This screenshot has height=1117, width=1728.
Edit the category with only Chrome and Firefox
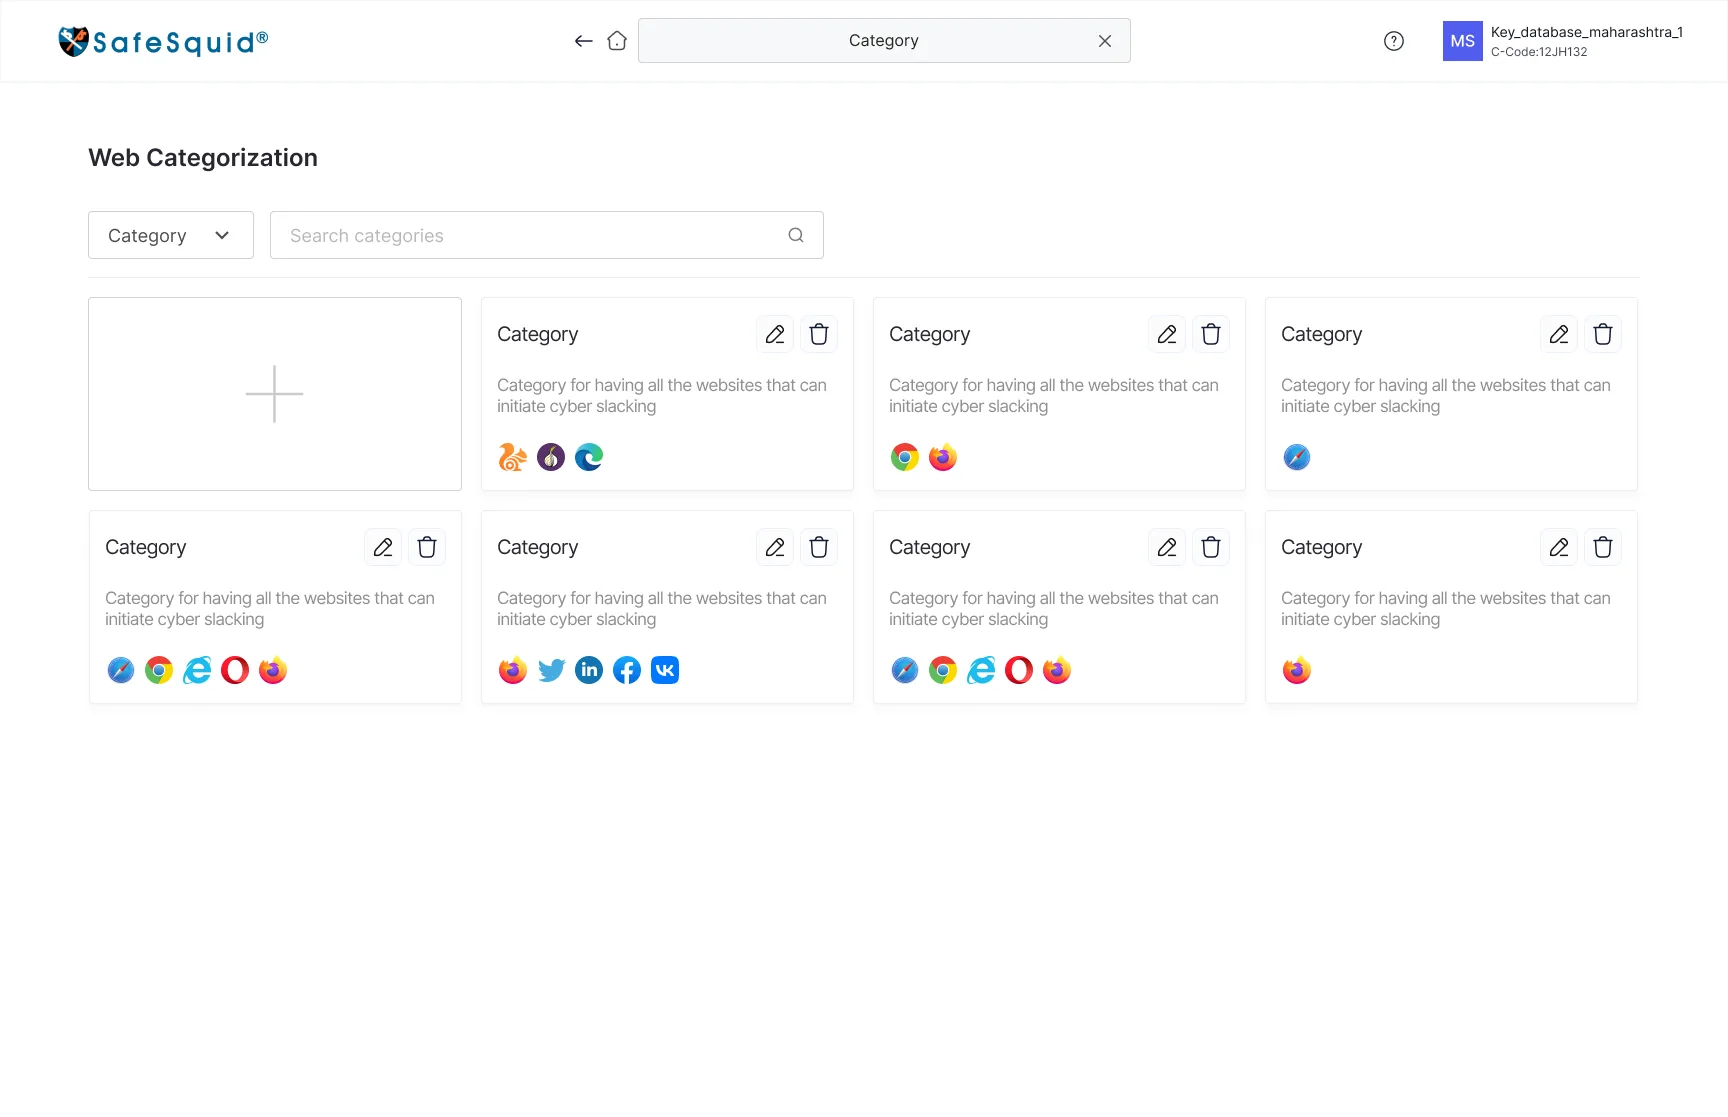click(x=1167, y=334)
